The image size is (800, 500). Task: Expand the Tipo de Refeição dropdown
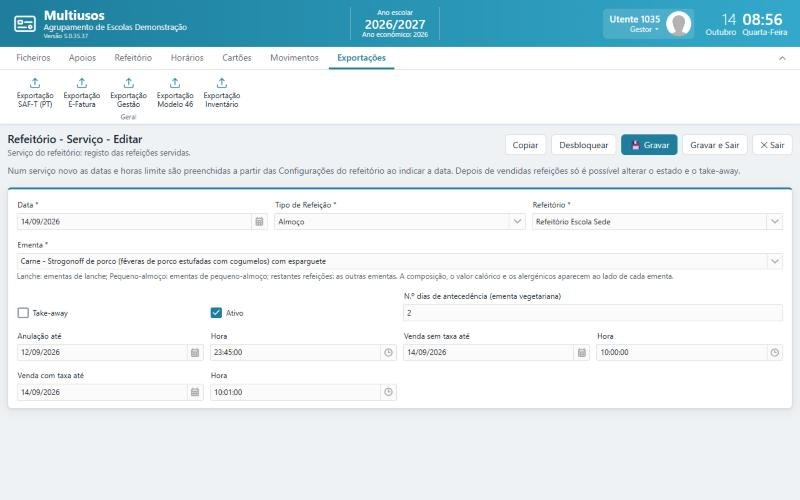517,221
